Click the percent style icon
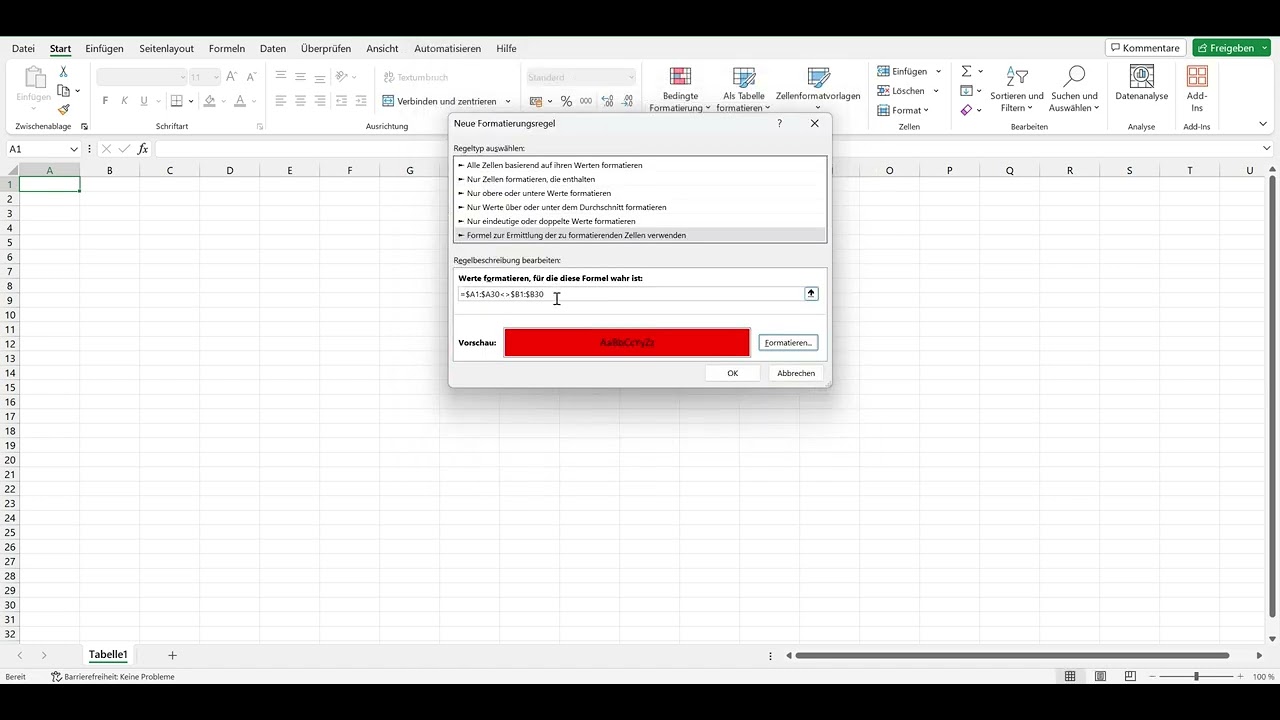The image size is (1280, 720). click(x=566, y=101)
